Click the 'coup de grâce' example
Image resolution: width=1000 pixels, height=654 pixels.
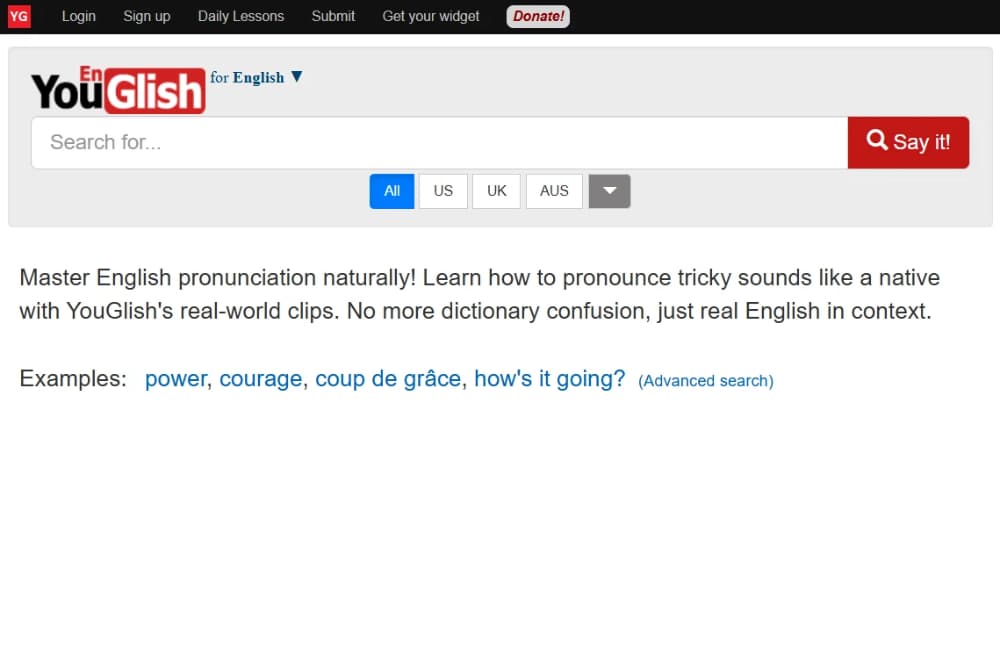tap(388, 379)
